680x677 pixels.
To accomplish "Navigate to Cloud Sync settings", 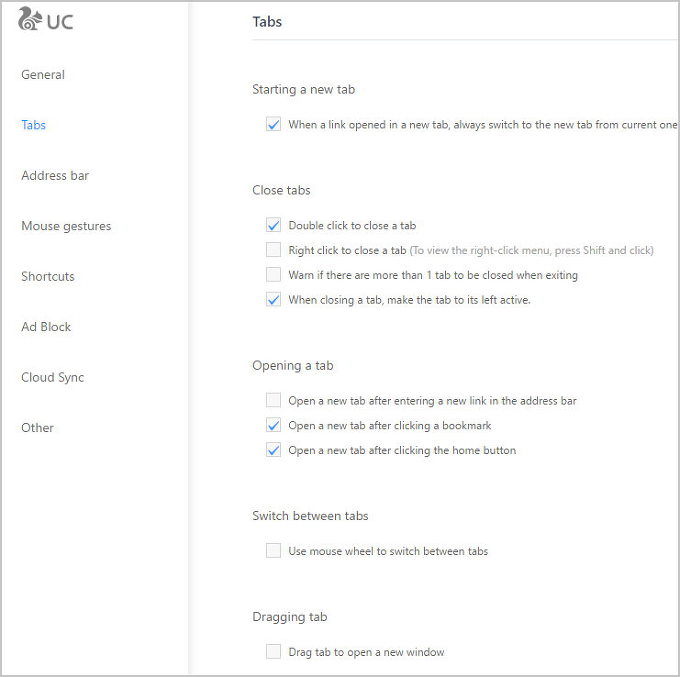I will tap(52, 378).
